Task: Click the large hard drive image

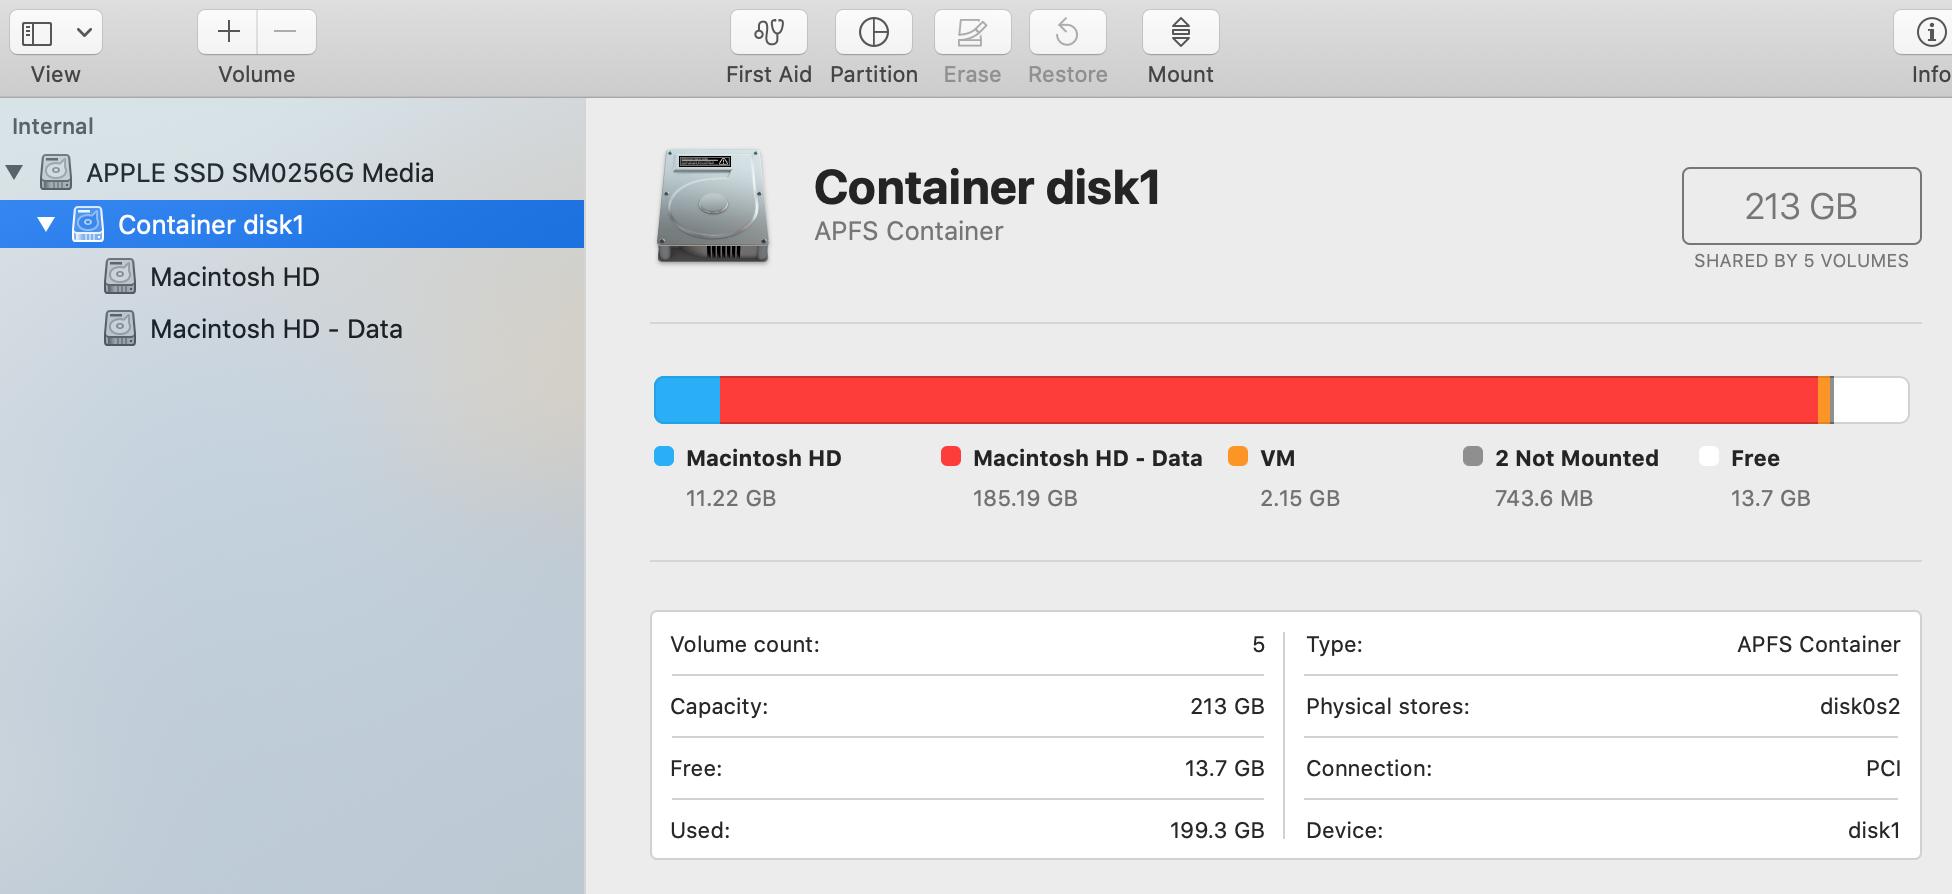Action: tap(712, 206)
